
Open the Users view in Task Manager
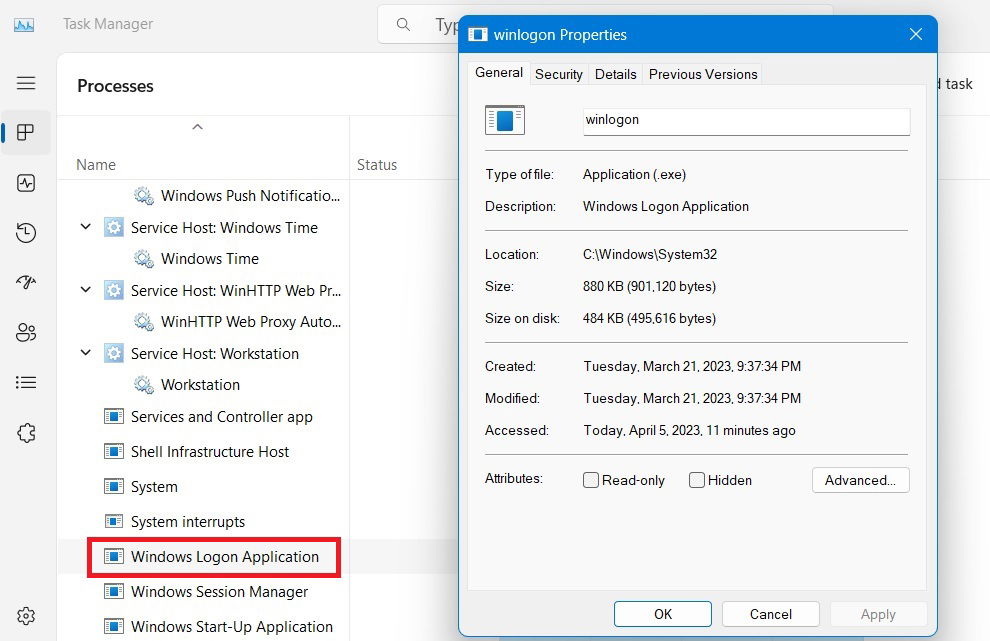(x=25, y=332)
